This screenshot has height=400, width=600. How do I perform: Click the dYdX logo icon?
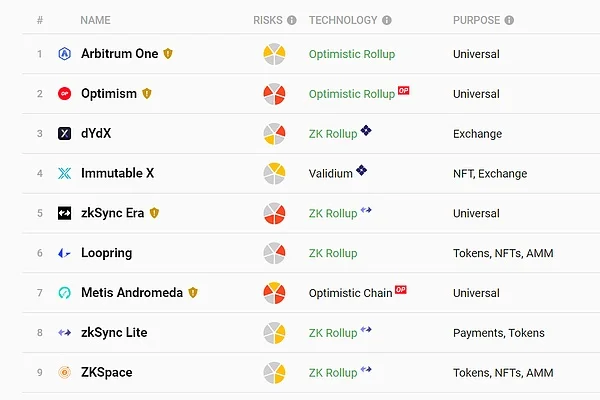[65, 133]
